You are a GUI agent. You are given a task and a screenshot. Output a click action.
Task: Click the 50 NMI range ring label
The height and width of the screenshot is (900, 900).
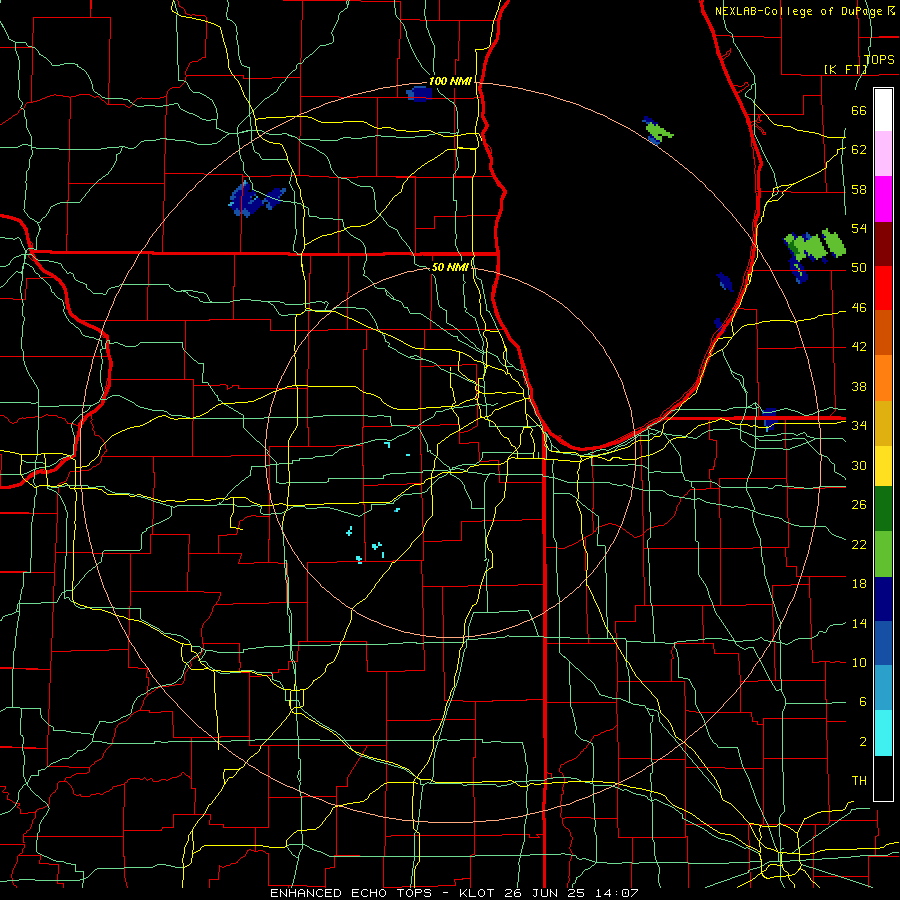click(x=450, y=267)
